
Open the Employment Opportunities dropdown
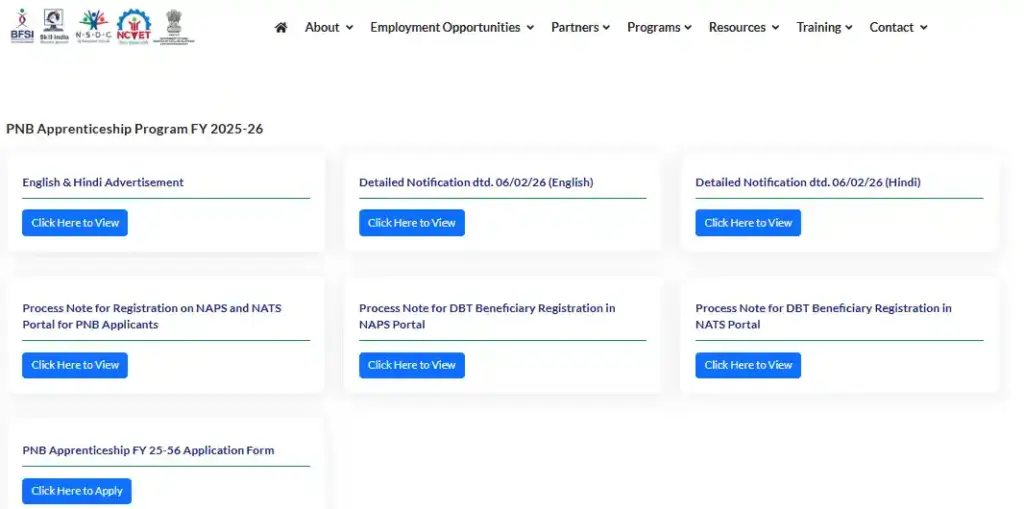[451, 28]
